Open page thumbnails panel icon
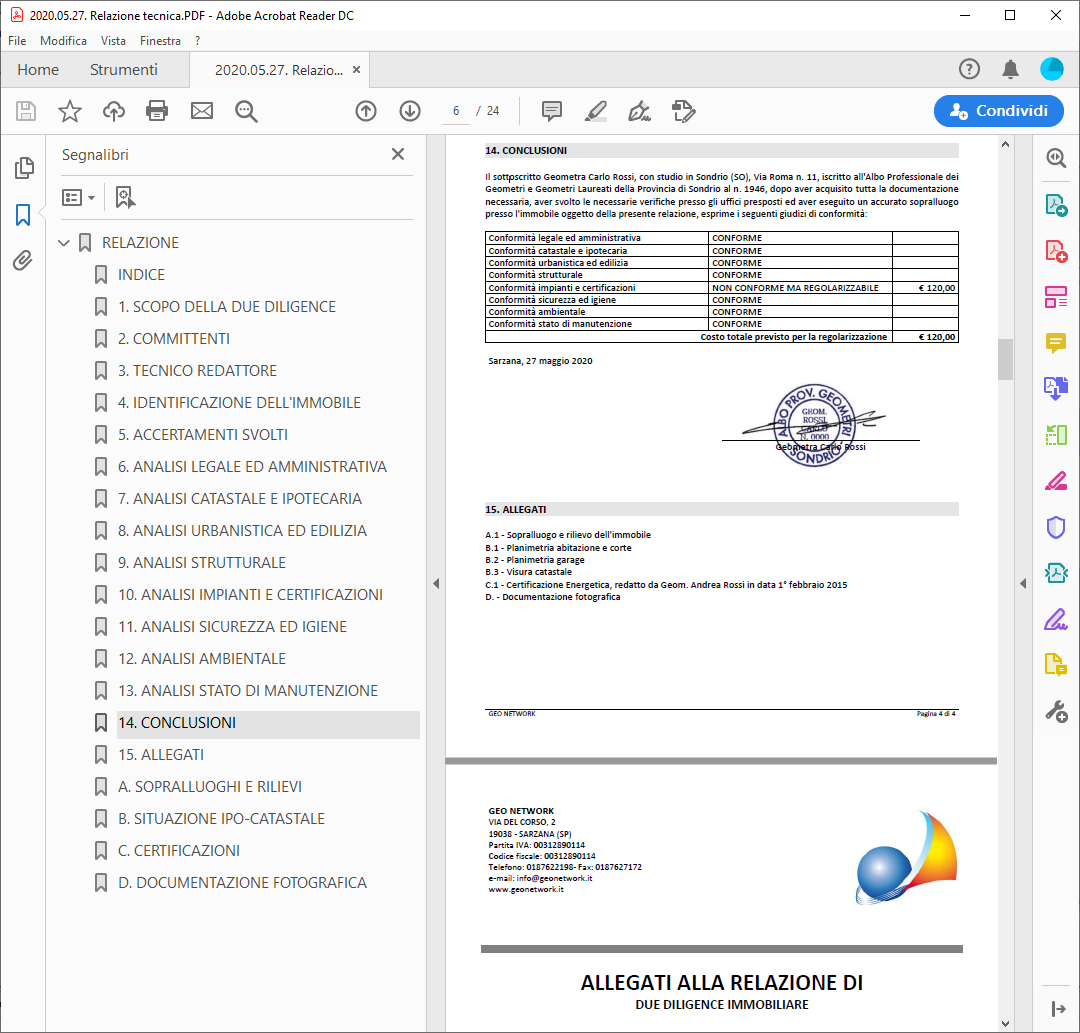1080x1033 pixels. [23, 168]
